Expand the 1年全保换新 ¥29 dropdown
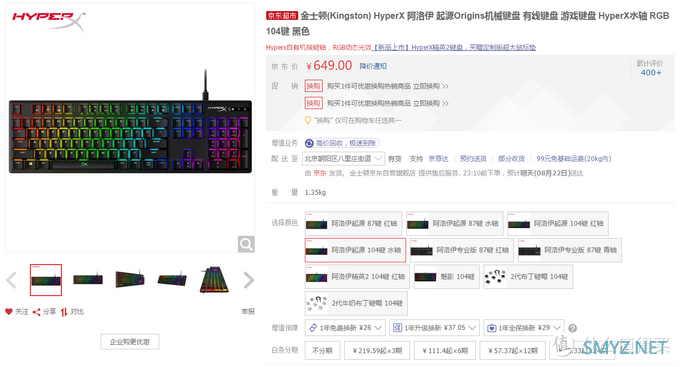This screenshot has height=367, width=680. (x=523, y=328)
